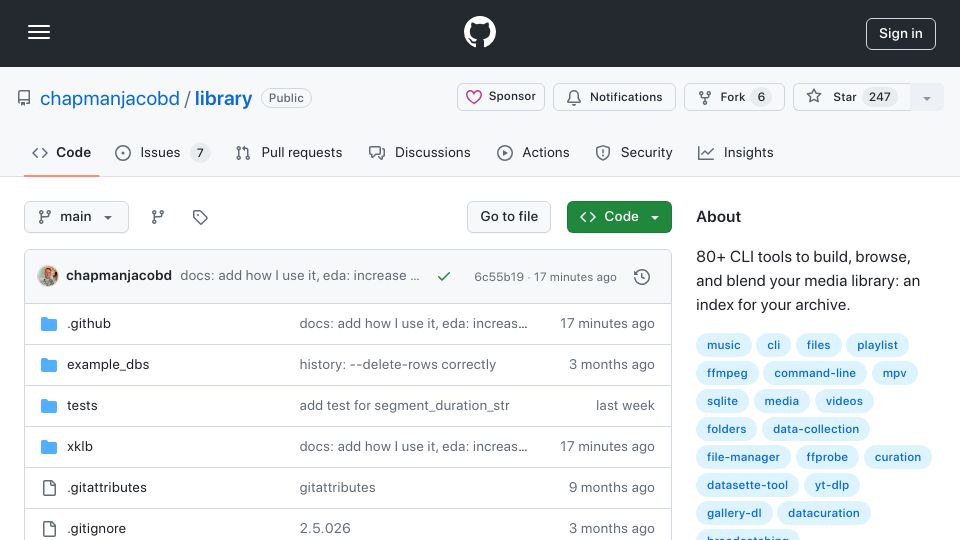
Task: Open the .gitignore file
Action: point(96,528)
